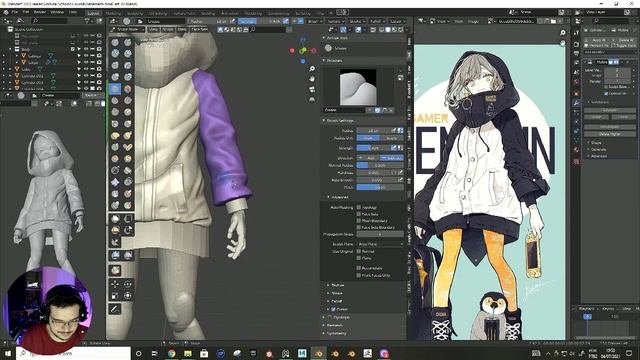Select the Clay brush tool
Viewport: 640px width, 360px height.
[x=115, y=53]
